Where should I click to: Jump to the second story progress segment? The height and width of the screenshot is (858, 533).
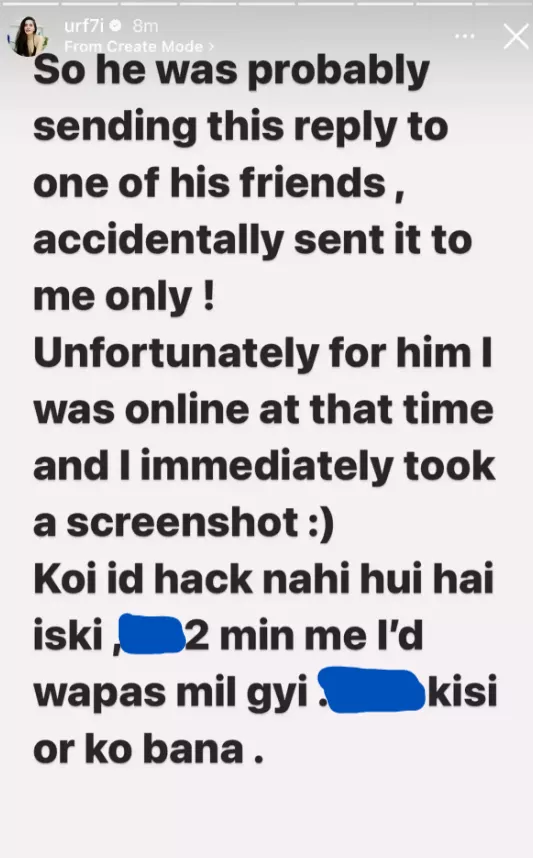tap(90, 3)
